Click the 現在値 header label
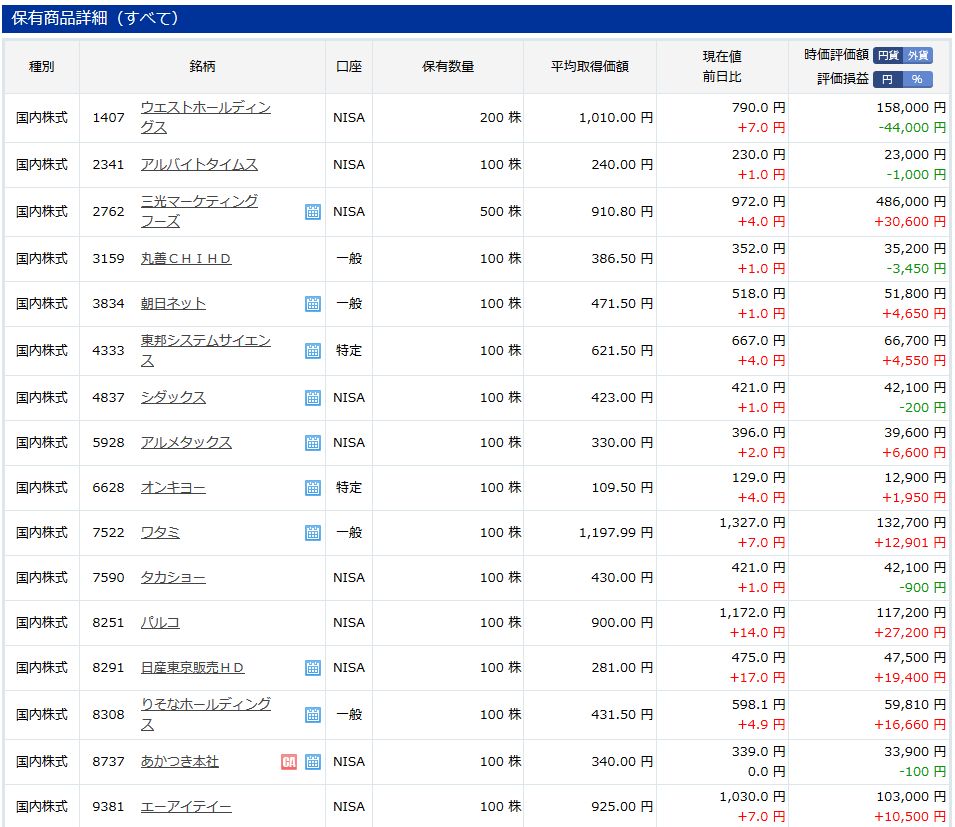The height and width of the screenshot is (827, 955). click(x=722, y=57)
